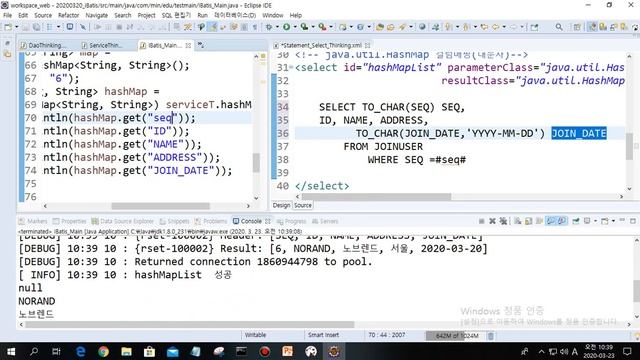This screenshot has width=640, height=360.
Task: Open PowerPoint from the taskbar
Action: point(287,351)
